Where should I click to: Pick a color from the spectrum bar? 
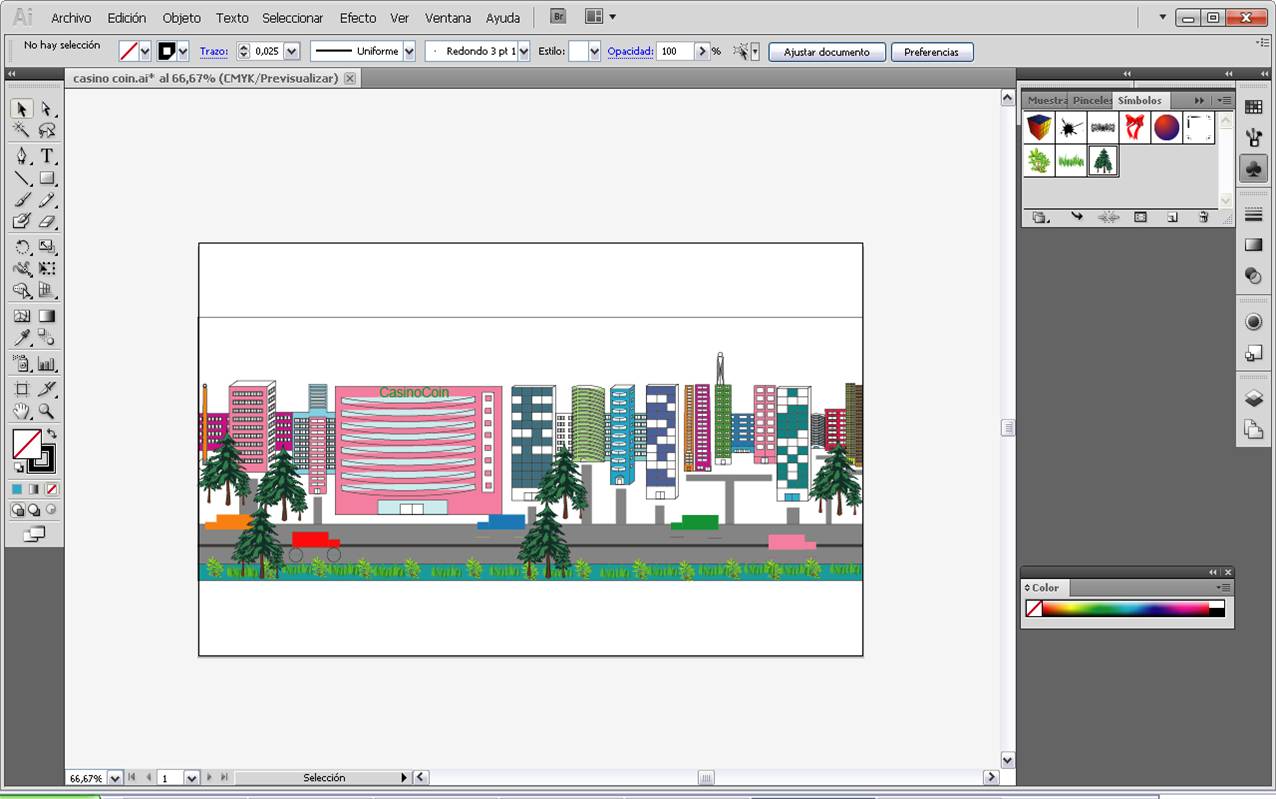click(x=1125, y=608)
